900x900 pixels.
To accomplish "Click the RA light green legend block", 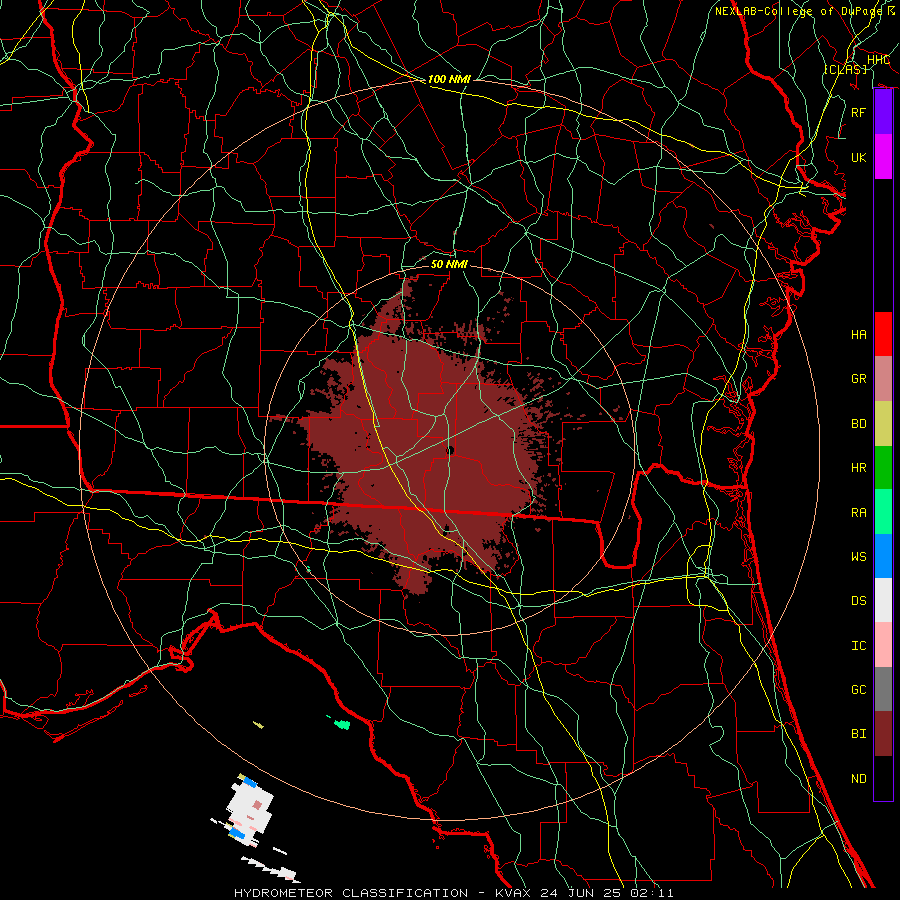I will pyautogui.click(x=883, y=512).
